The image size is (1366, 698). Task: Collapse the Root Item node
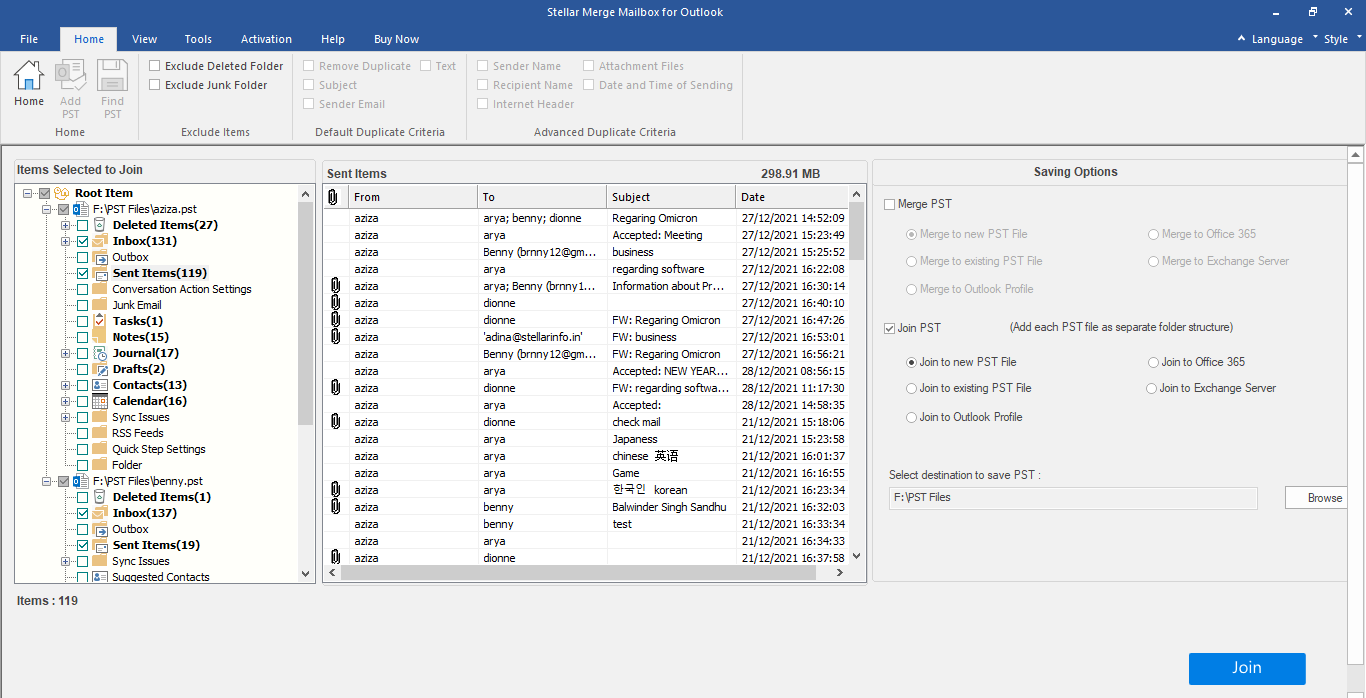(x=28, y=193)
